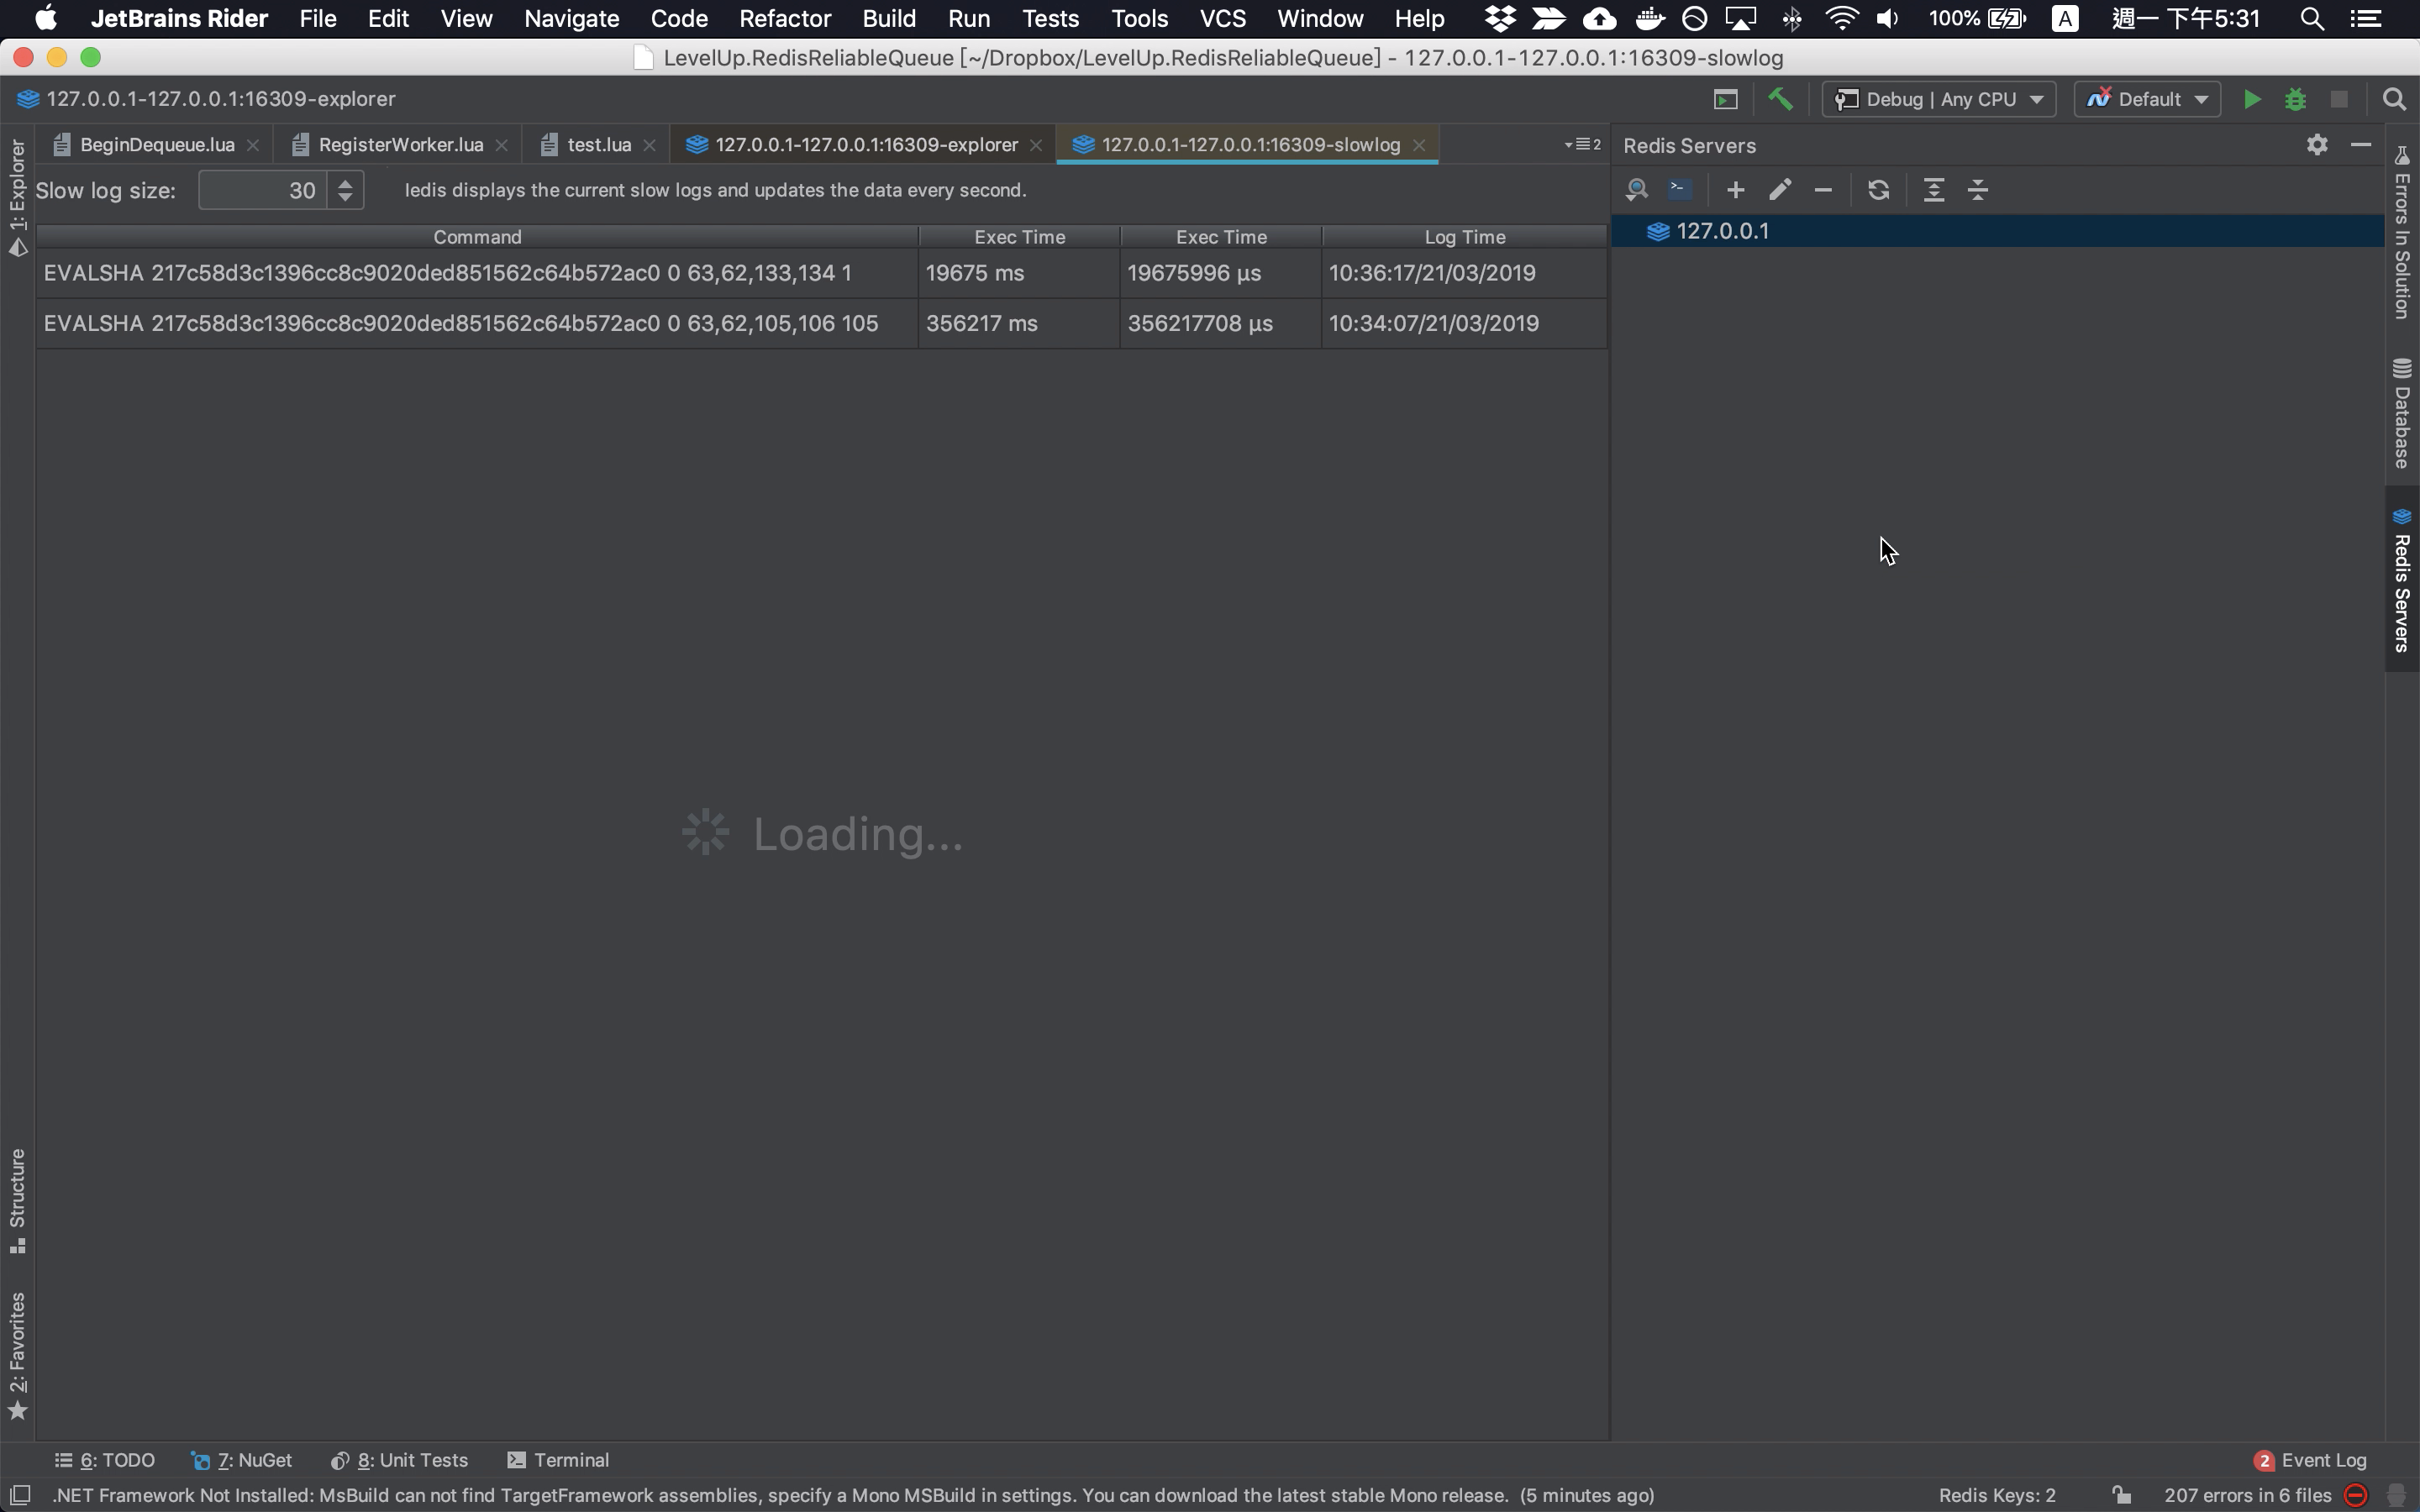Open the Event Log

2311,1460
